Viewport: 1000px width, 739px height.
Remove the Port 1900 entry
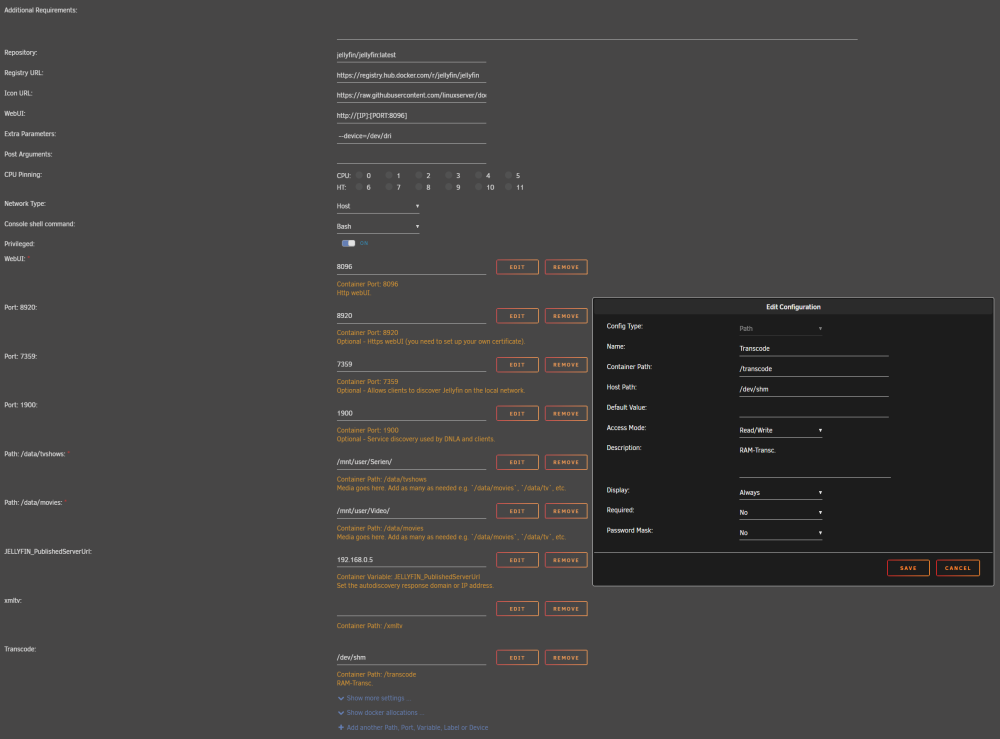click(566, 414)
